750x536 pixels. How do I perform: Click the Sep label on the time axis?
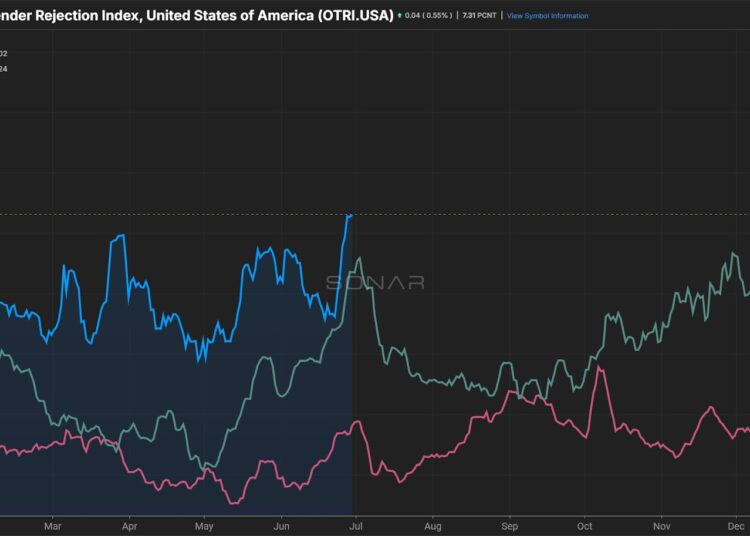click(509, 525)
